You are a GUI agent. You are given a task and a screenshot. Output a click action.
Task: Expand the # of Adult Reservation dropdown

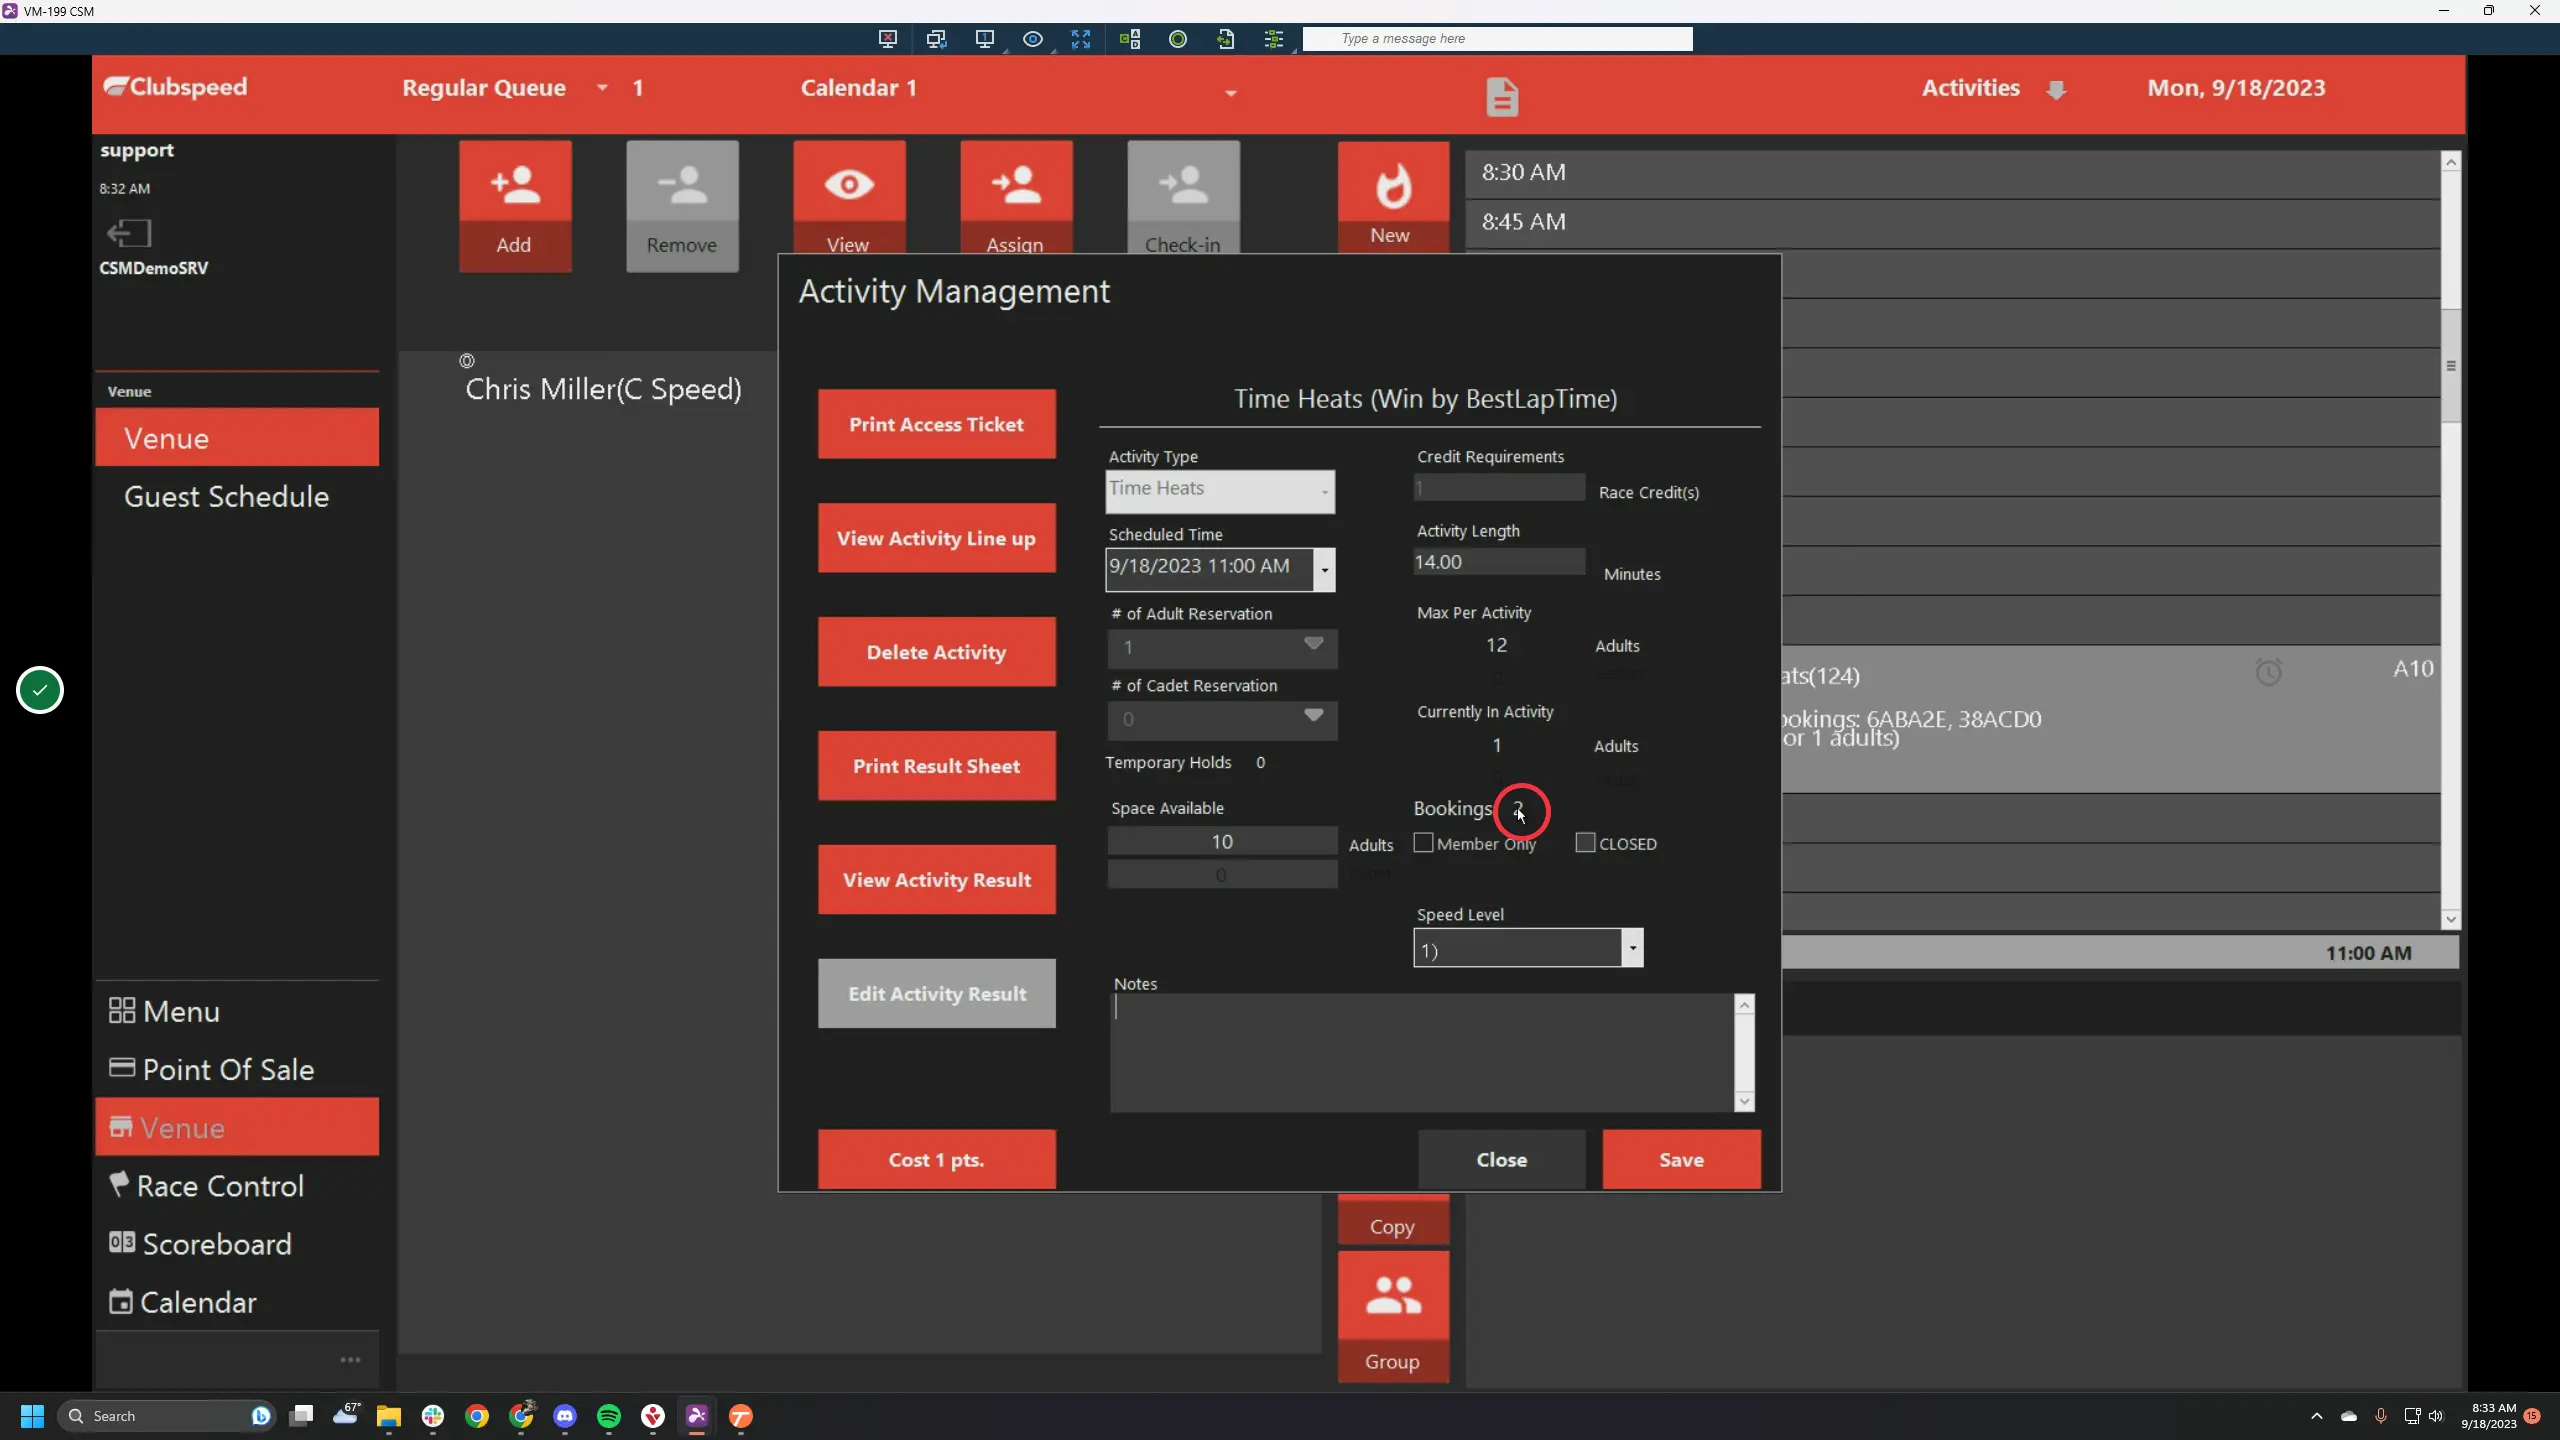(x=1313, y=644)
